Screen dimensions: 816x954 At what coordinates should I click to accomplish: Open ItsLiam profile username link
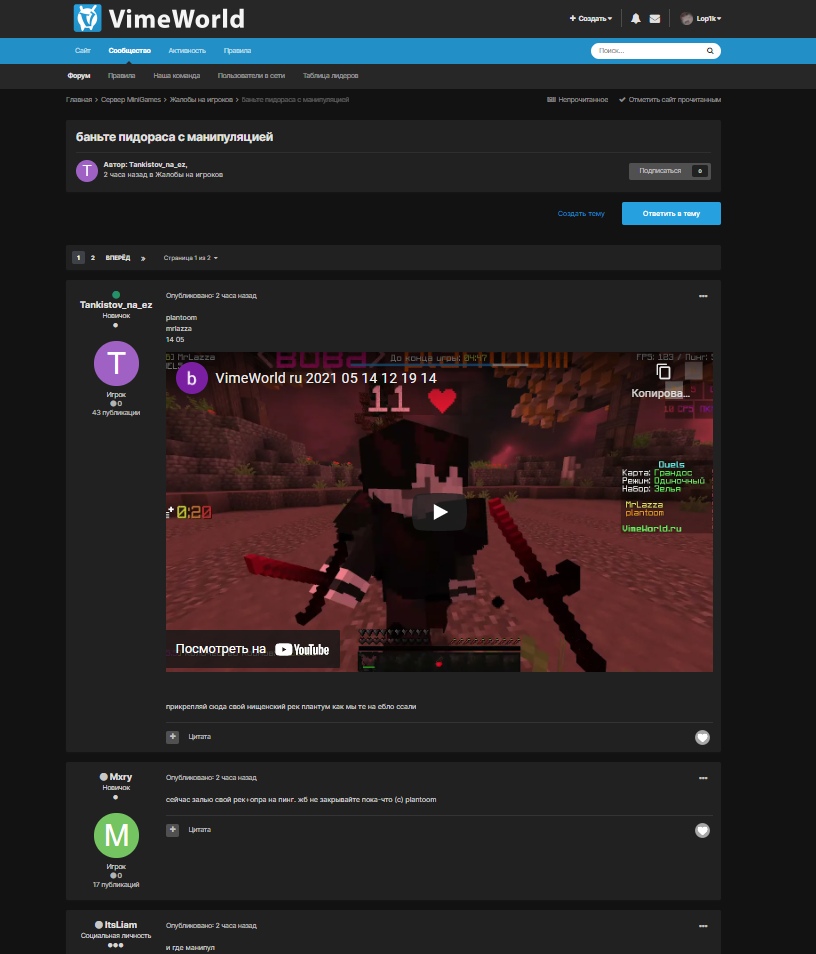click(120, 925)
